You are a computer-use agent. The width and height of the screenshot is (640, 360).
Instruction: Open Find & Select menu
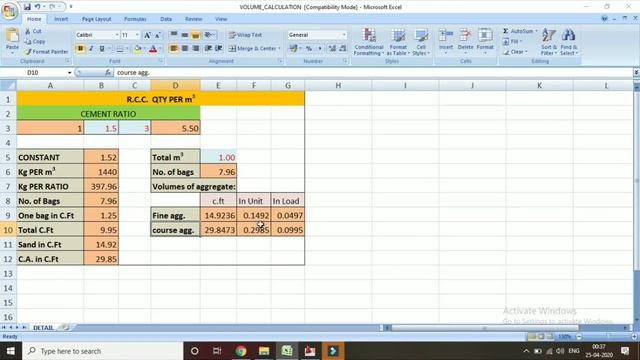[x=569, y=42]
